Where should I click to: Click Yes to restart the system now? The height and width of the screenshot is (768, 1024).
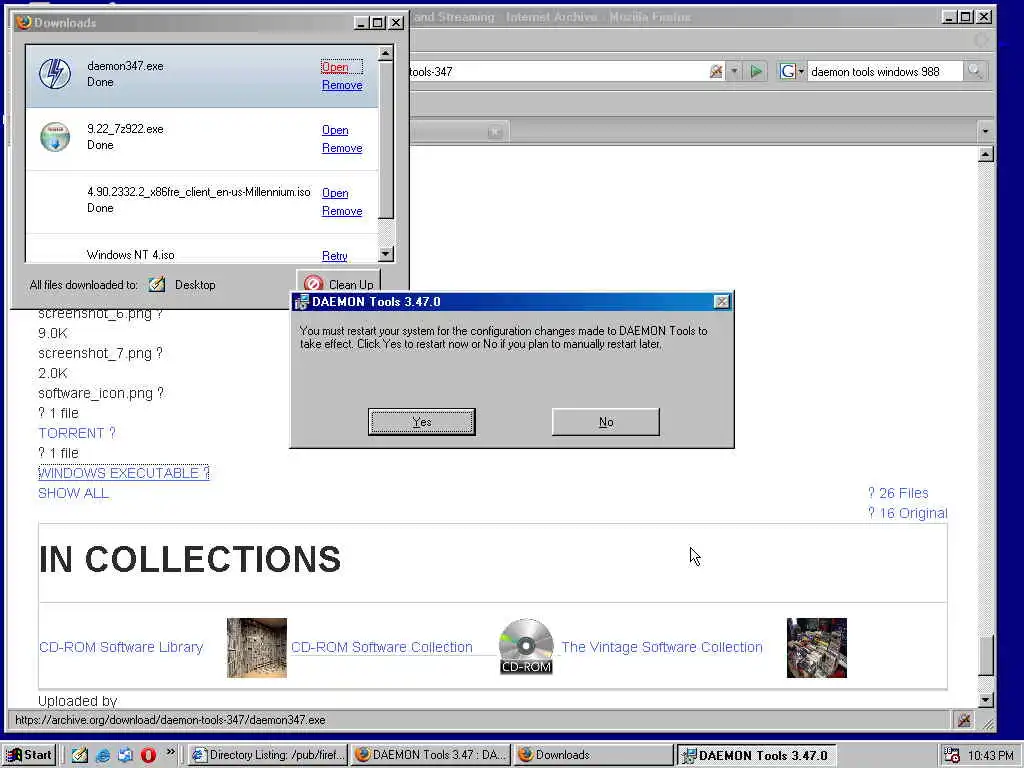421,422
